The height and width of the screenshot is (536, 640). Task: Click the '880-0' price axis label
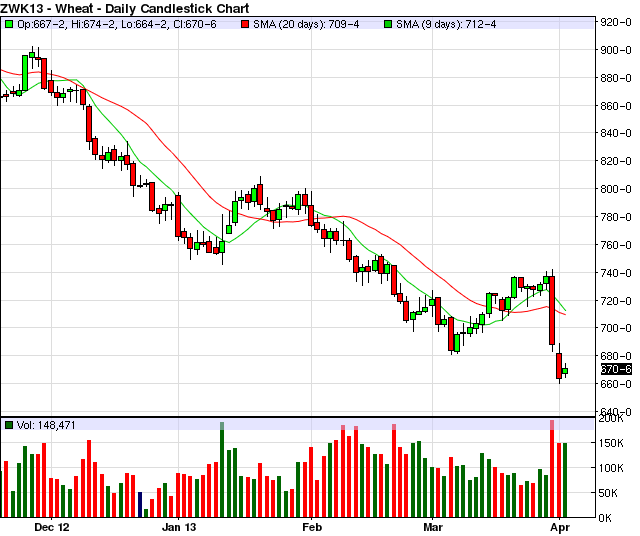pyautogui.click(x=616, y=78)
